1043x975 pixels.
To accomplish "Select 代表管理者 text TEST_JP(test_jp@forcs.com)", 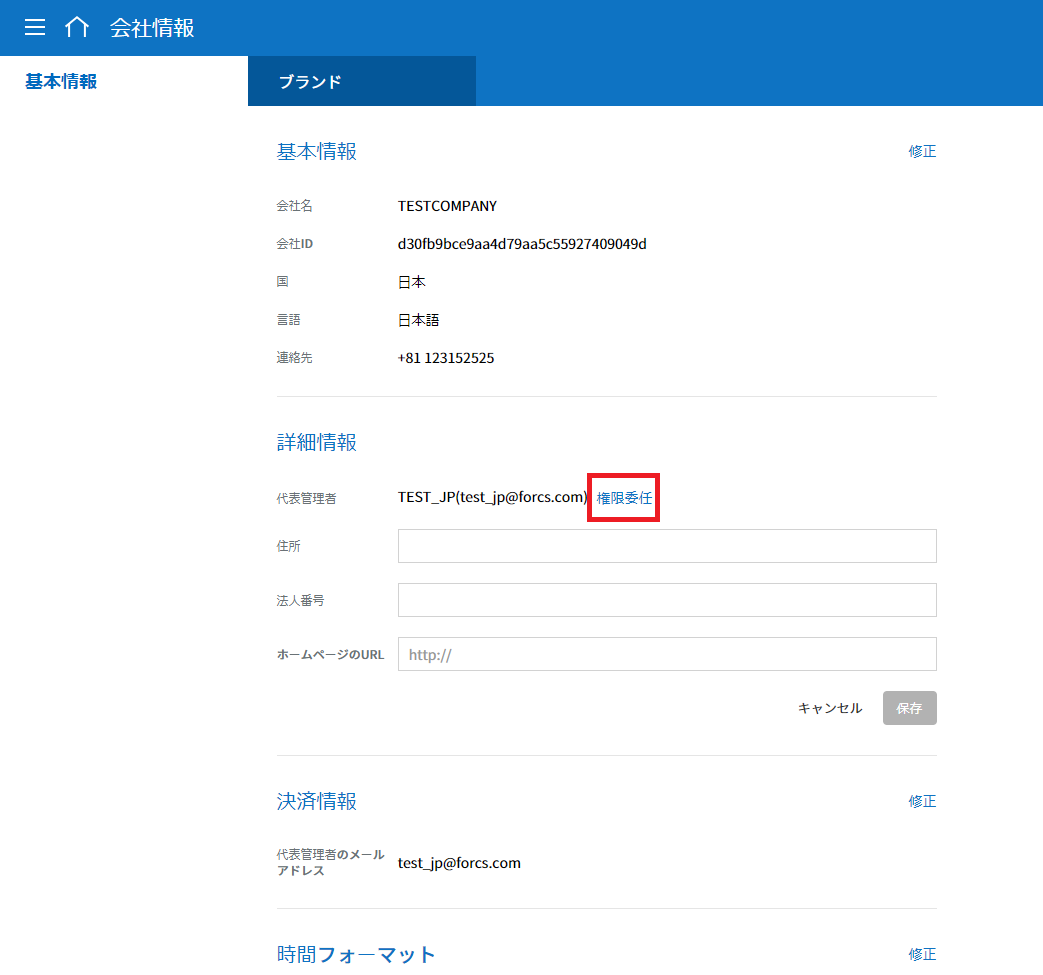I will point(493,497).
